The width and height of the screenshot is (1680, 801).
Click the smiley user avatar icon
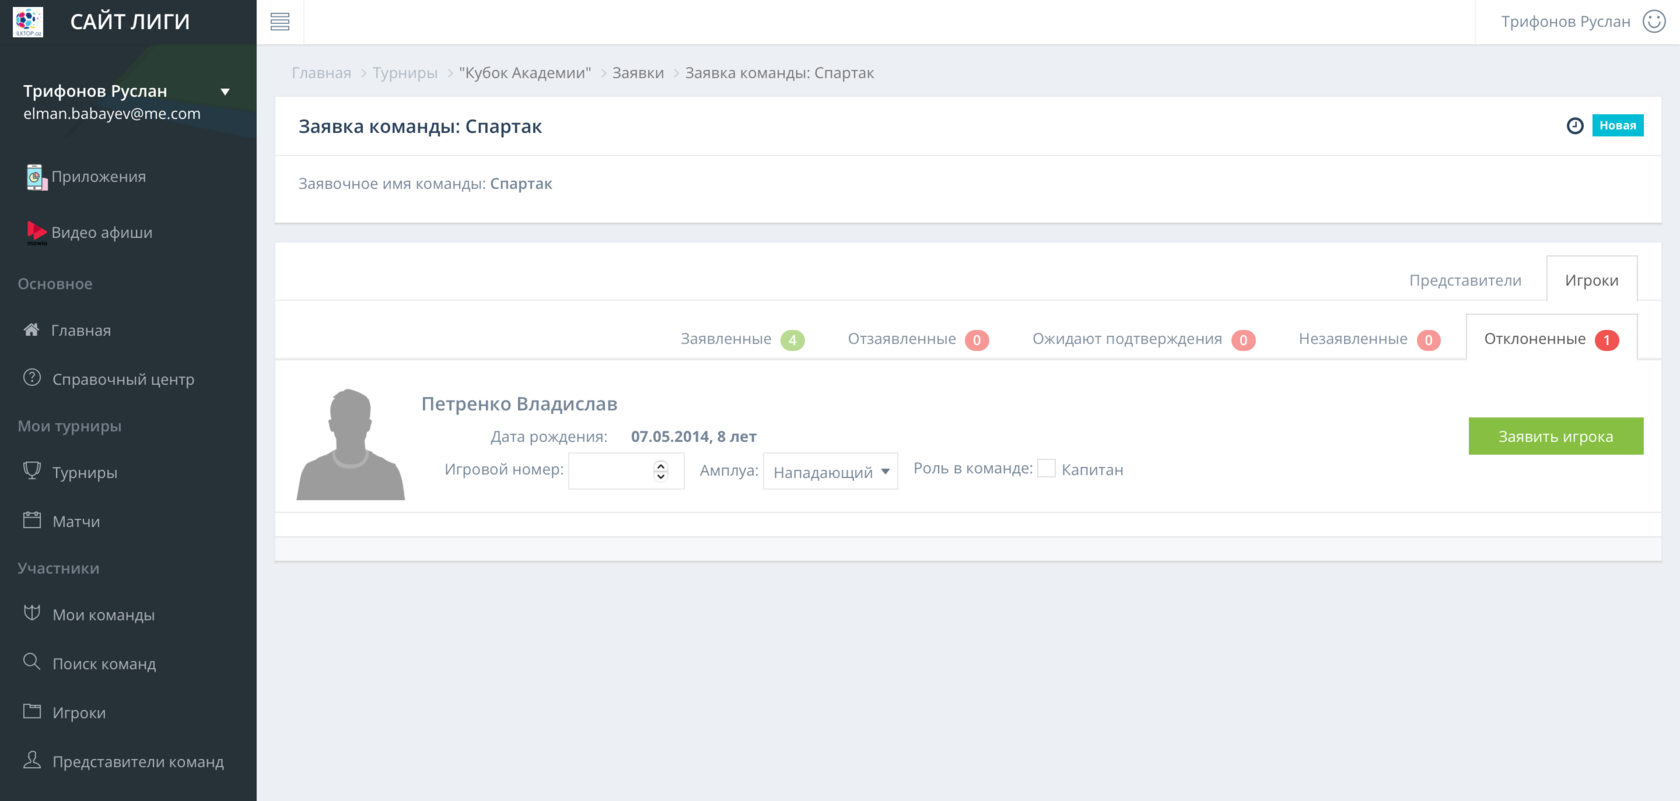(x=1654, y=21)
